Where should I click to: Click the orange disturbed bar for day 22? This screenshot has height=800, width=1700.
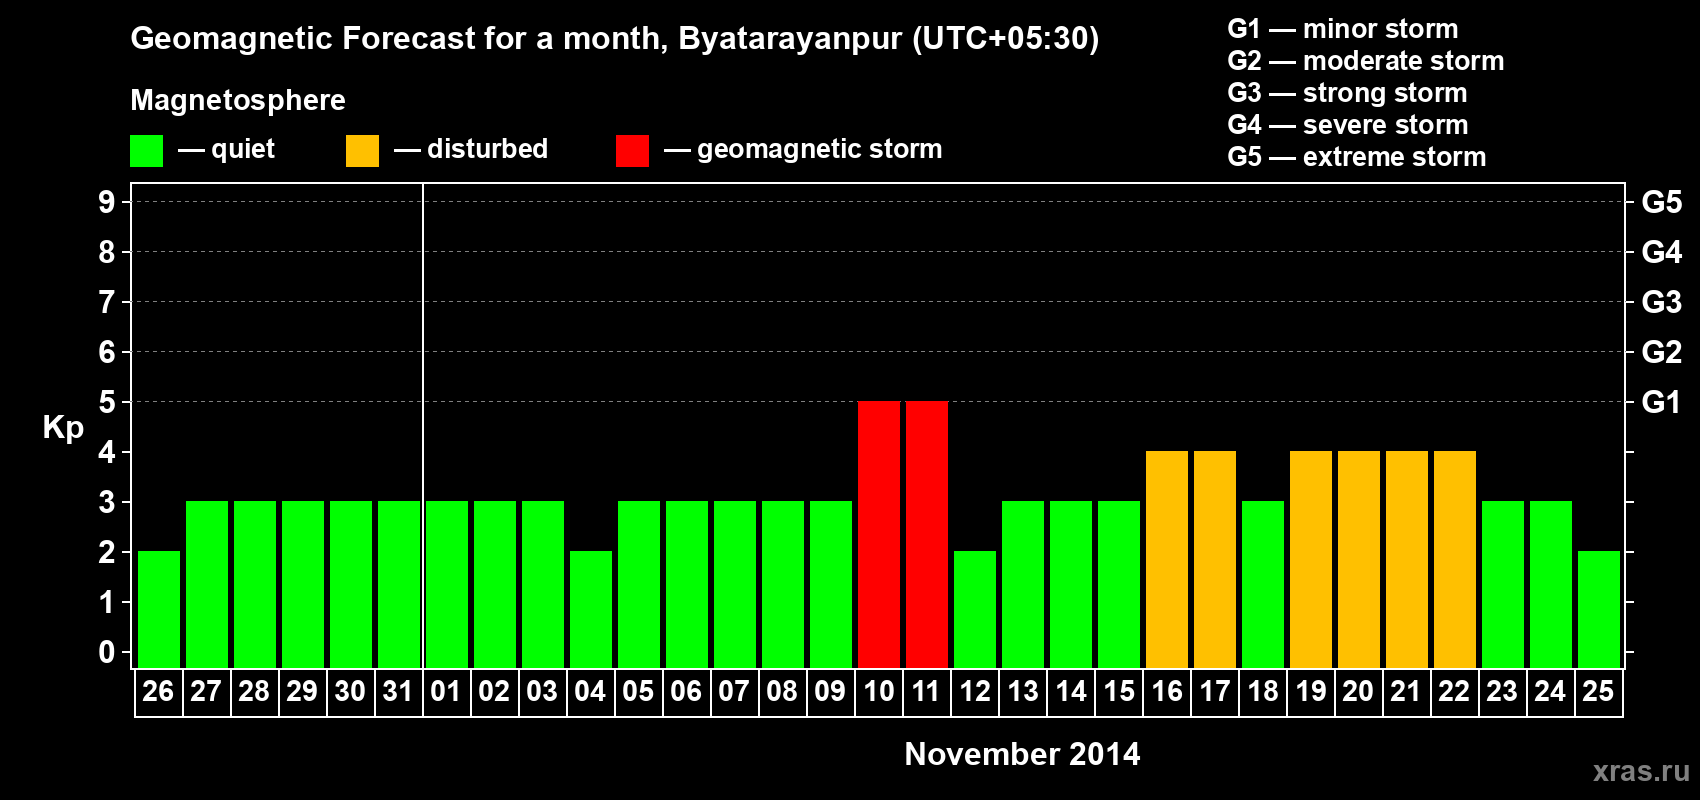pyautogui.click(x=1455, y=559)
